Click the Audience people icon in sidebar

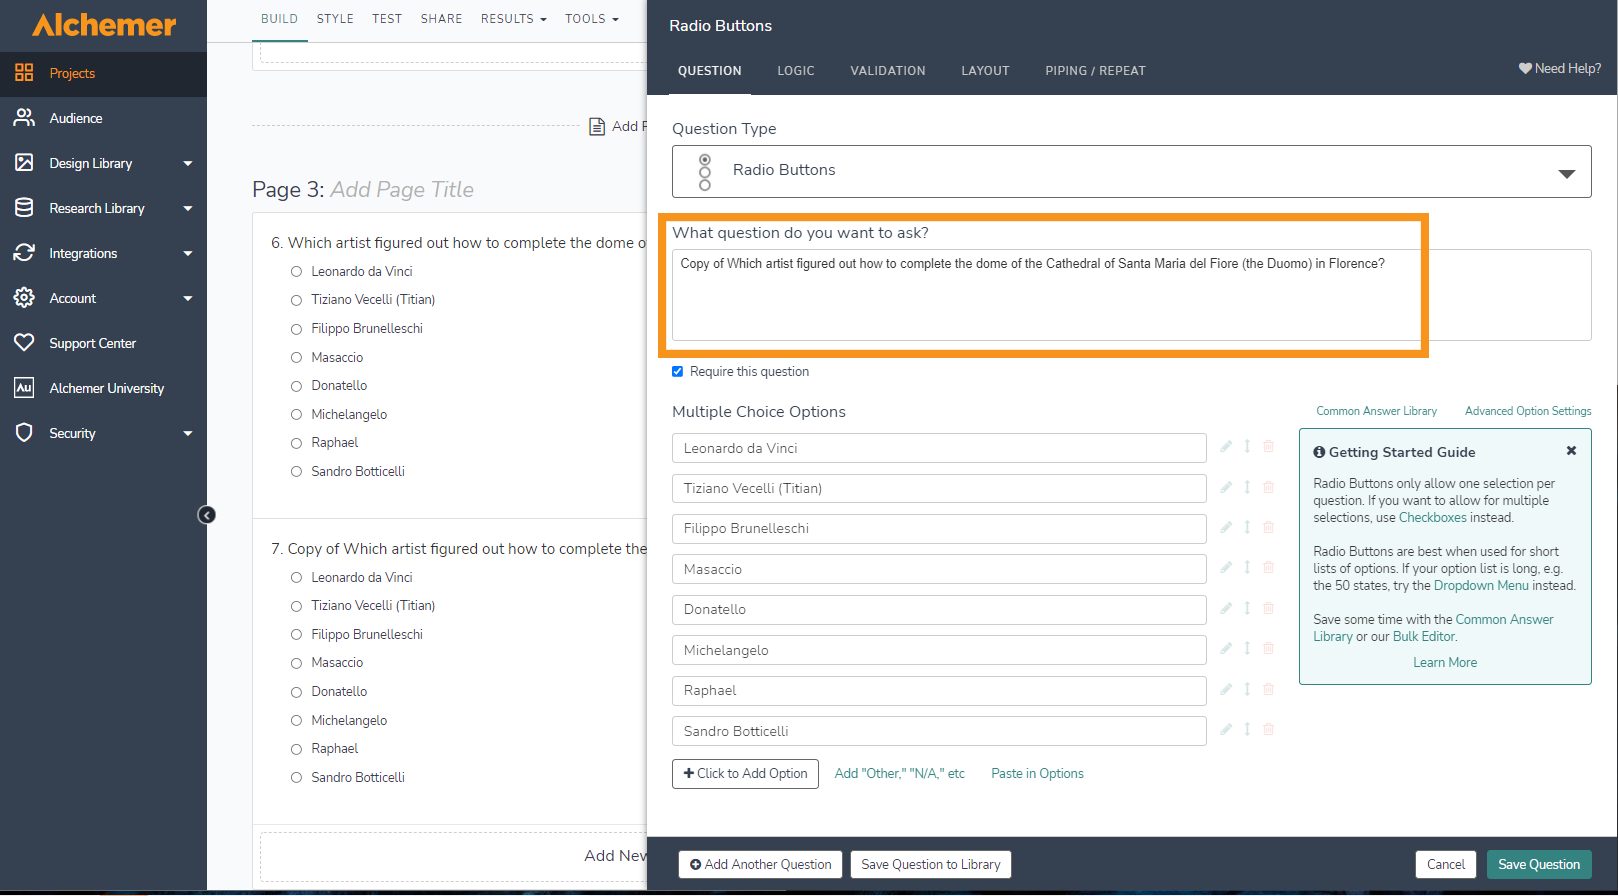(x=24, y=118)
